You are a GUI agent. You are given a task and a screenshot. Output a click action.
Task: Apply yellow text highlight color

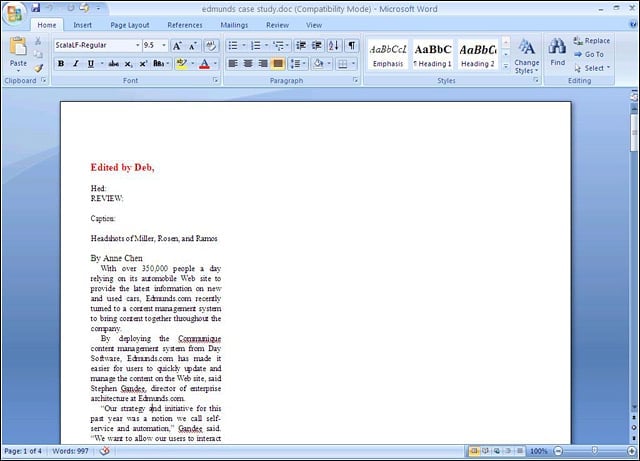click(x=181, y=63)
